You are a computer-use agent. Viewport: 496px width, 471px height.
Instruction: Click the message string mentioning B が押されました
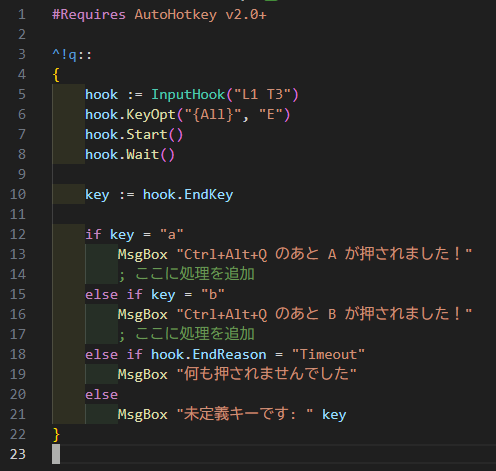pyautogui.click(x=324, y=314)
